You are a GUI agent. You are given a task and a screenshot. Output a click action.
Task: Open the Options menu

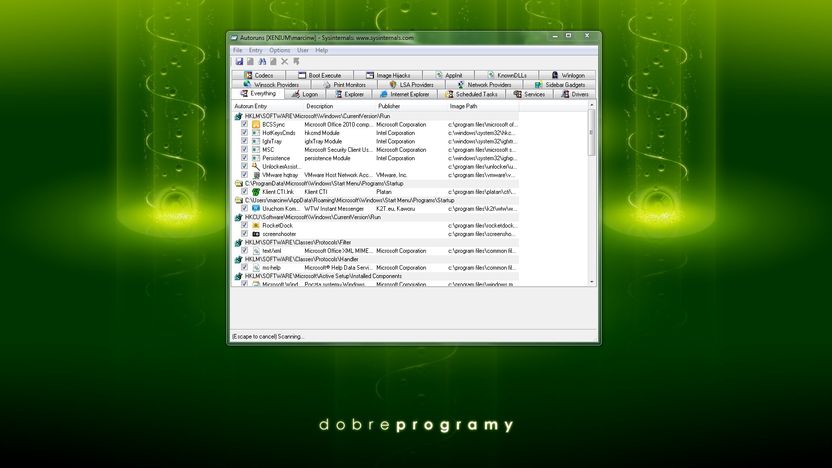point(280,50)
